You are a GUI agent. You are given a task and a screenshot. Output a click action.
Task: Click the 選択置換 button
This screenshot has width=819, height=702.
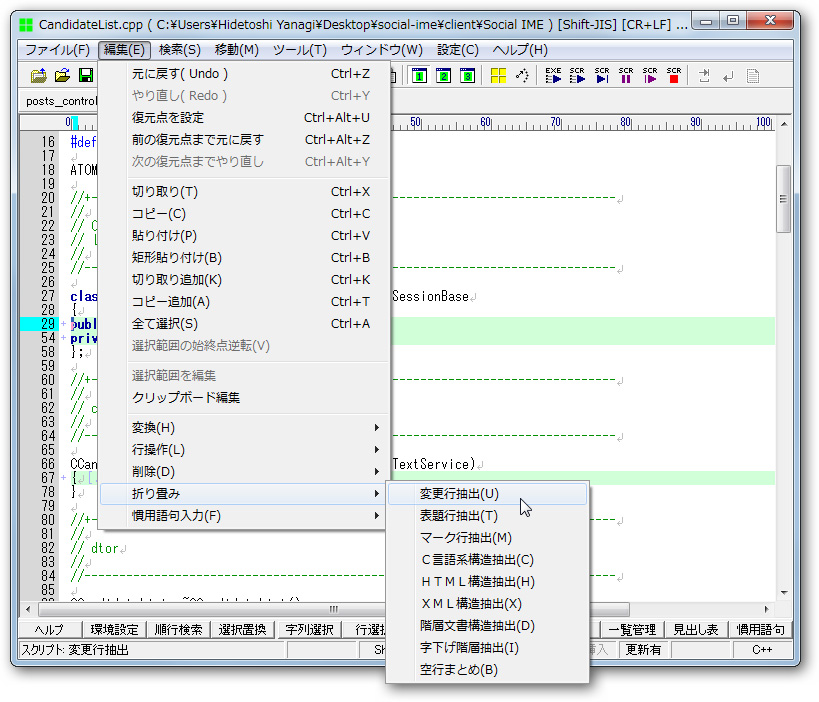[x=243, y=629]
